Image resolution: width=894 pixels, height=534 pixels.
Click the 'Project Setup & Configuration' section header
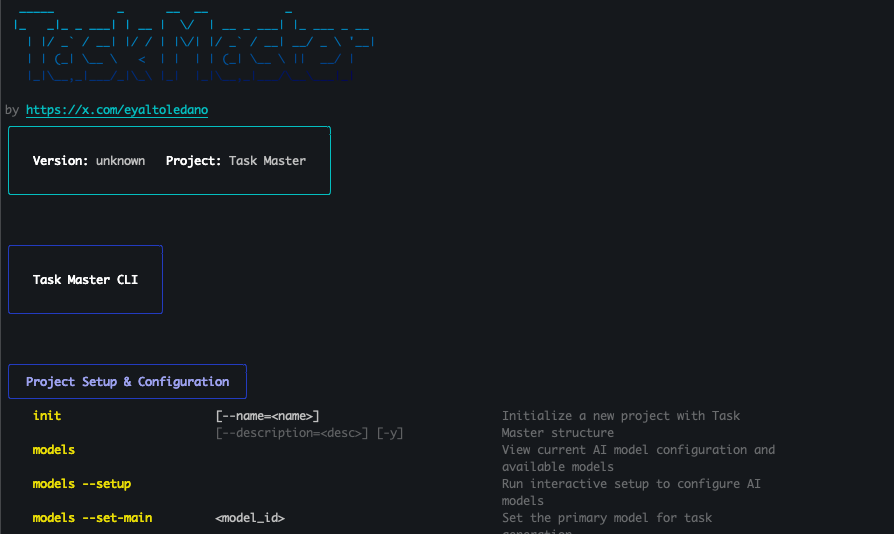[127, 381]
